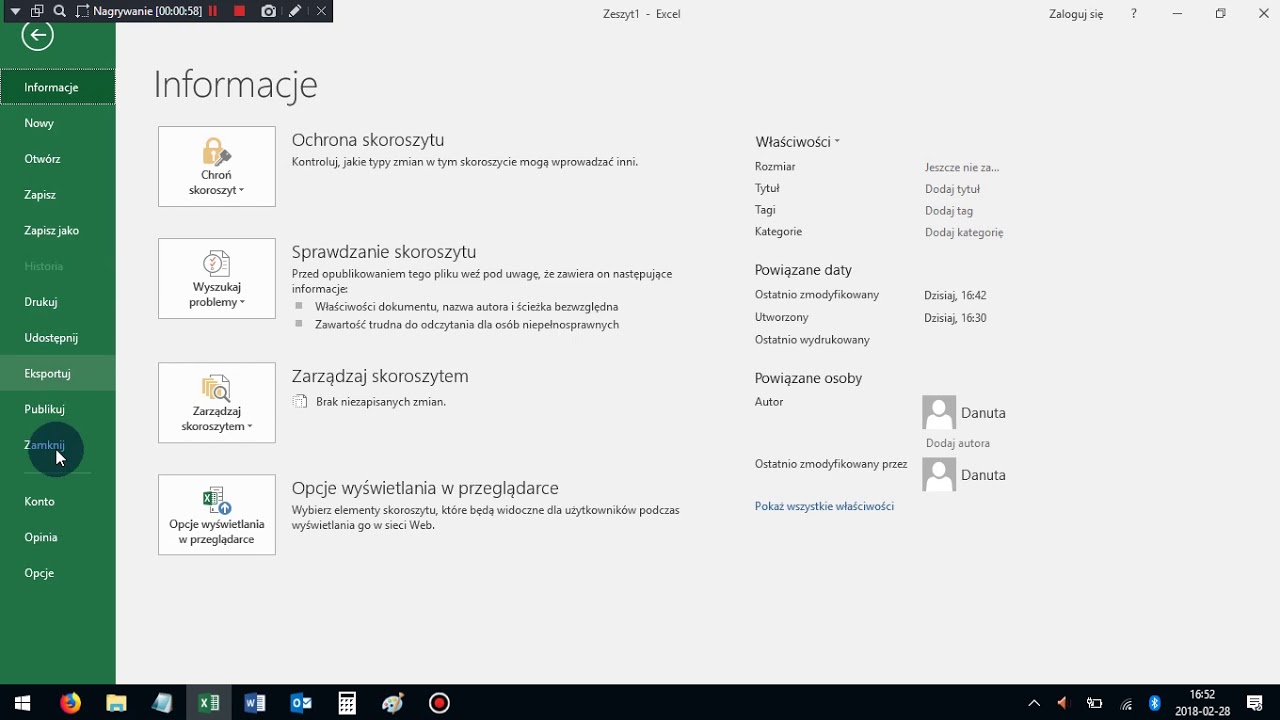Show hidden system tray icons
Image resolution: width=1280 pixels, height=720 pixels.
click(x=1034, y=703)
